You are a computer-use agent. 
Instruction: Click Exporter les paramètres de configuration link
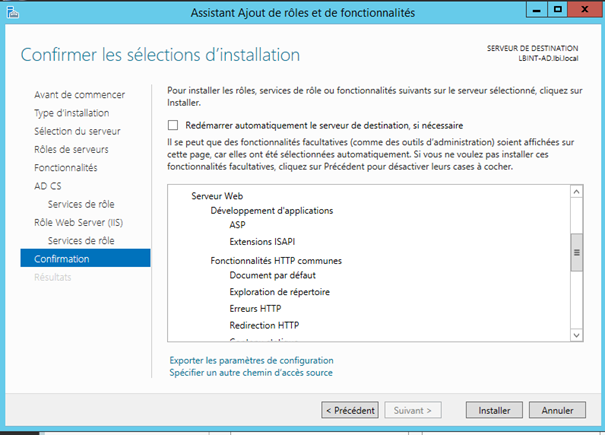pos(251,360)
